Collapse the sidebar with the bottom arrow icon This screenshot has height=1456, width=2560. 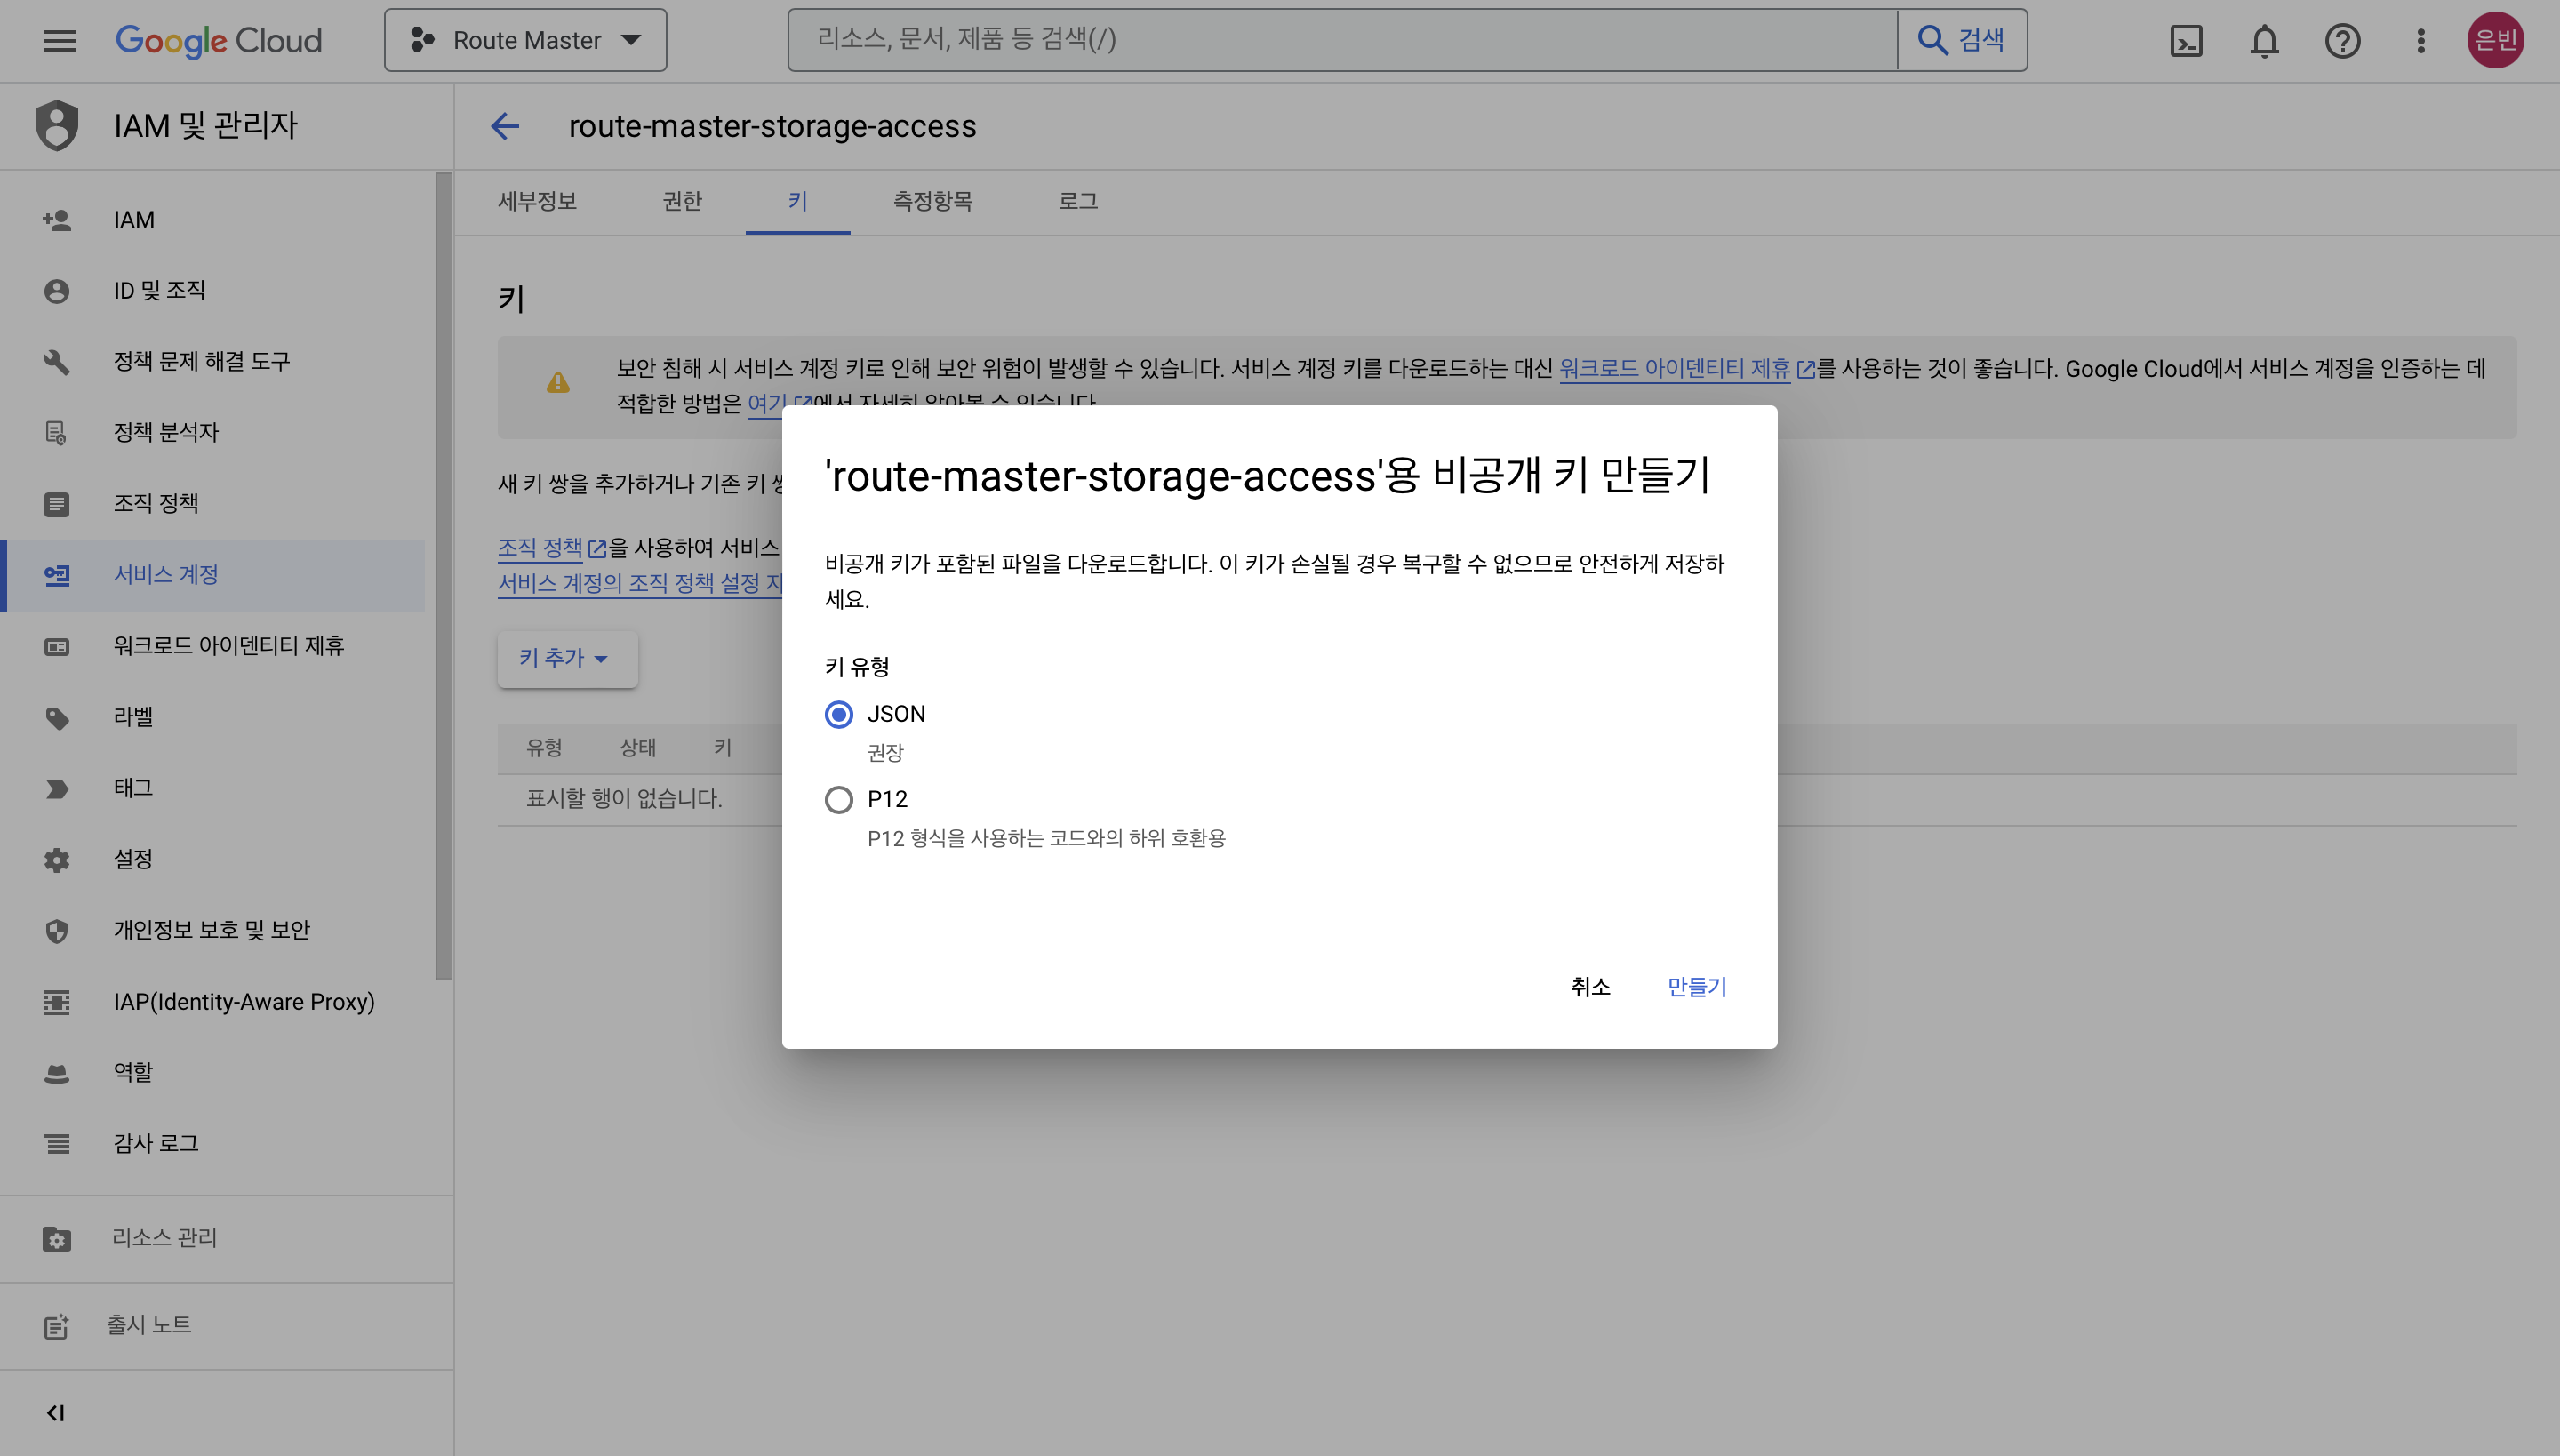click(56, 1412)
